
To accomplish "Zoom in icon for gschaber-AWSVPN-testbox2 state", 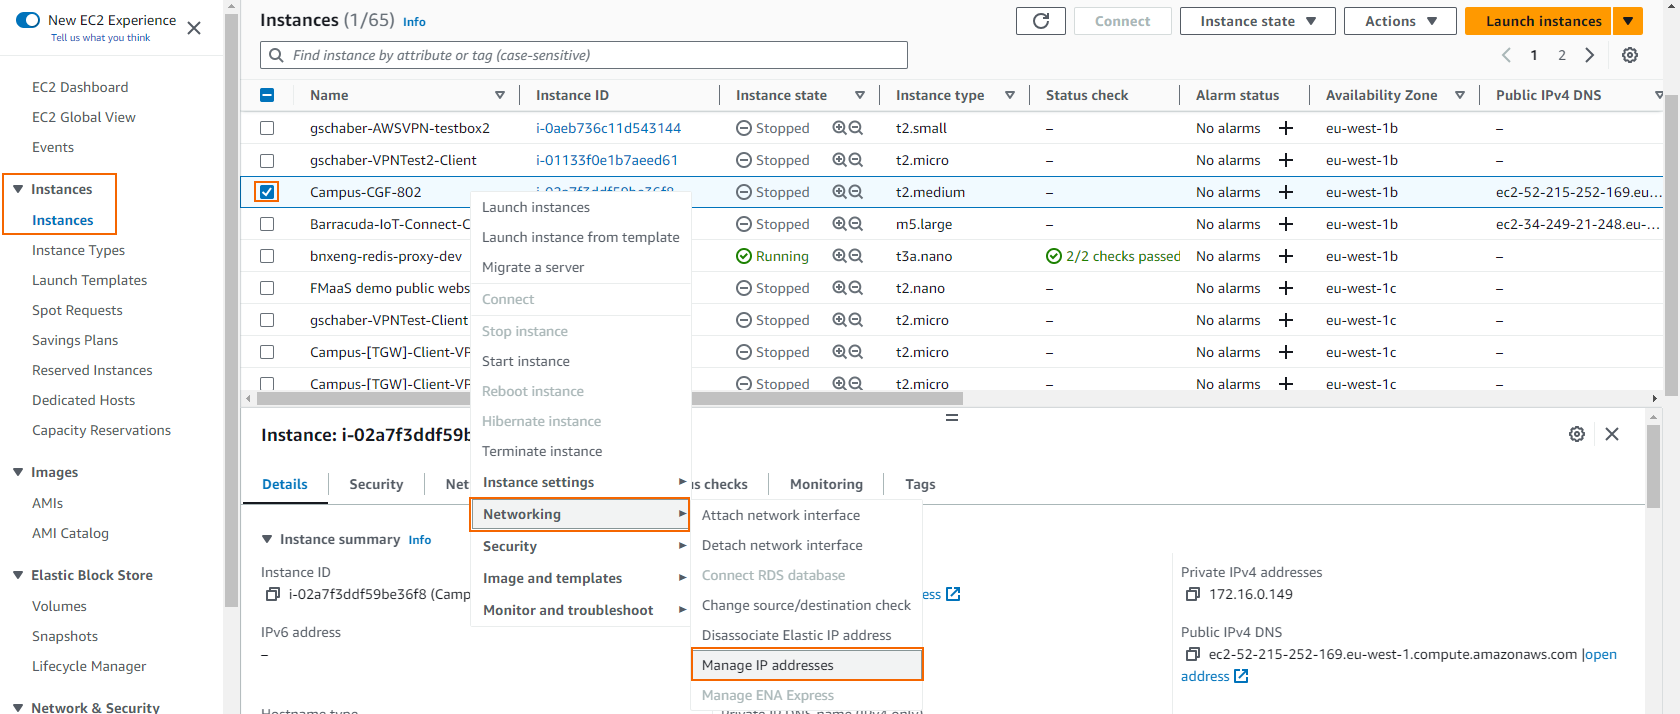I will click(x=840, y=128).
